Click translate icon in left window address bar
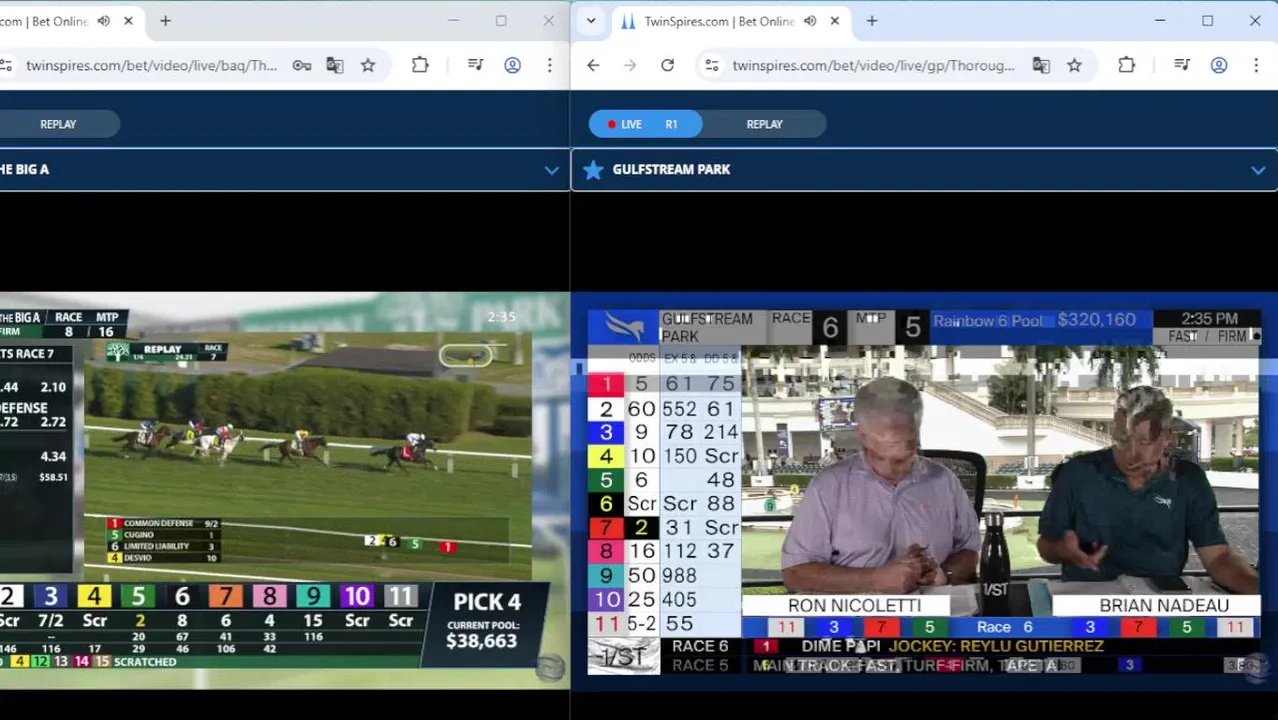1278x720 pixels. [x=335, y=65]
